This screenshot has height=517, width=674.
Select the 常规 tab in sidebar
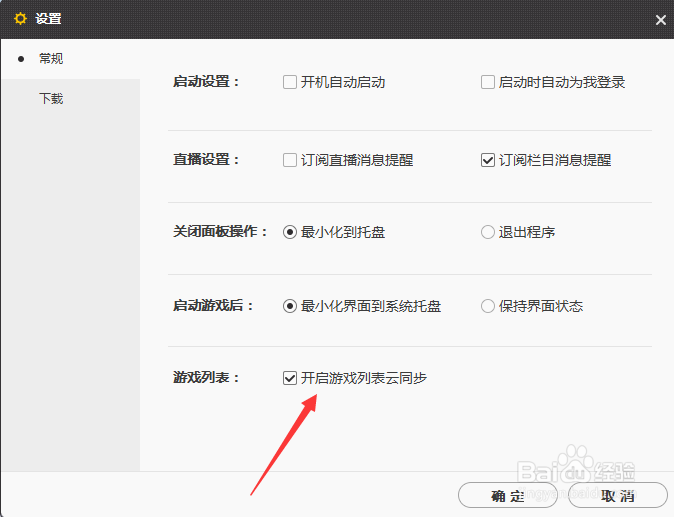(x=51, y=58)
